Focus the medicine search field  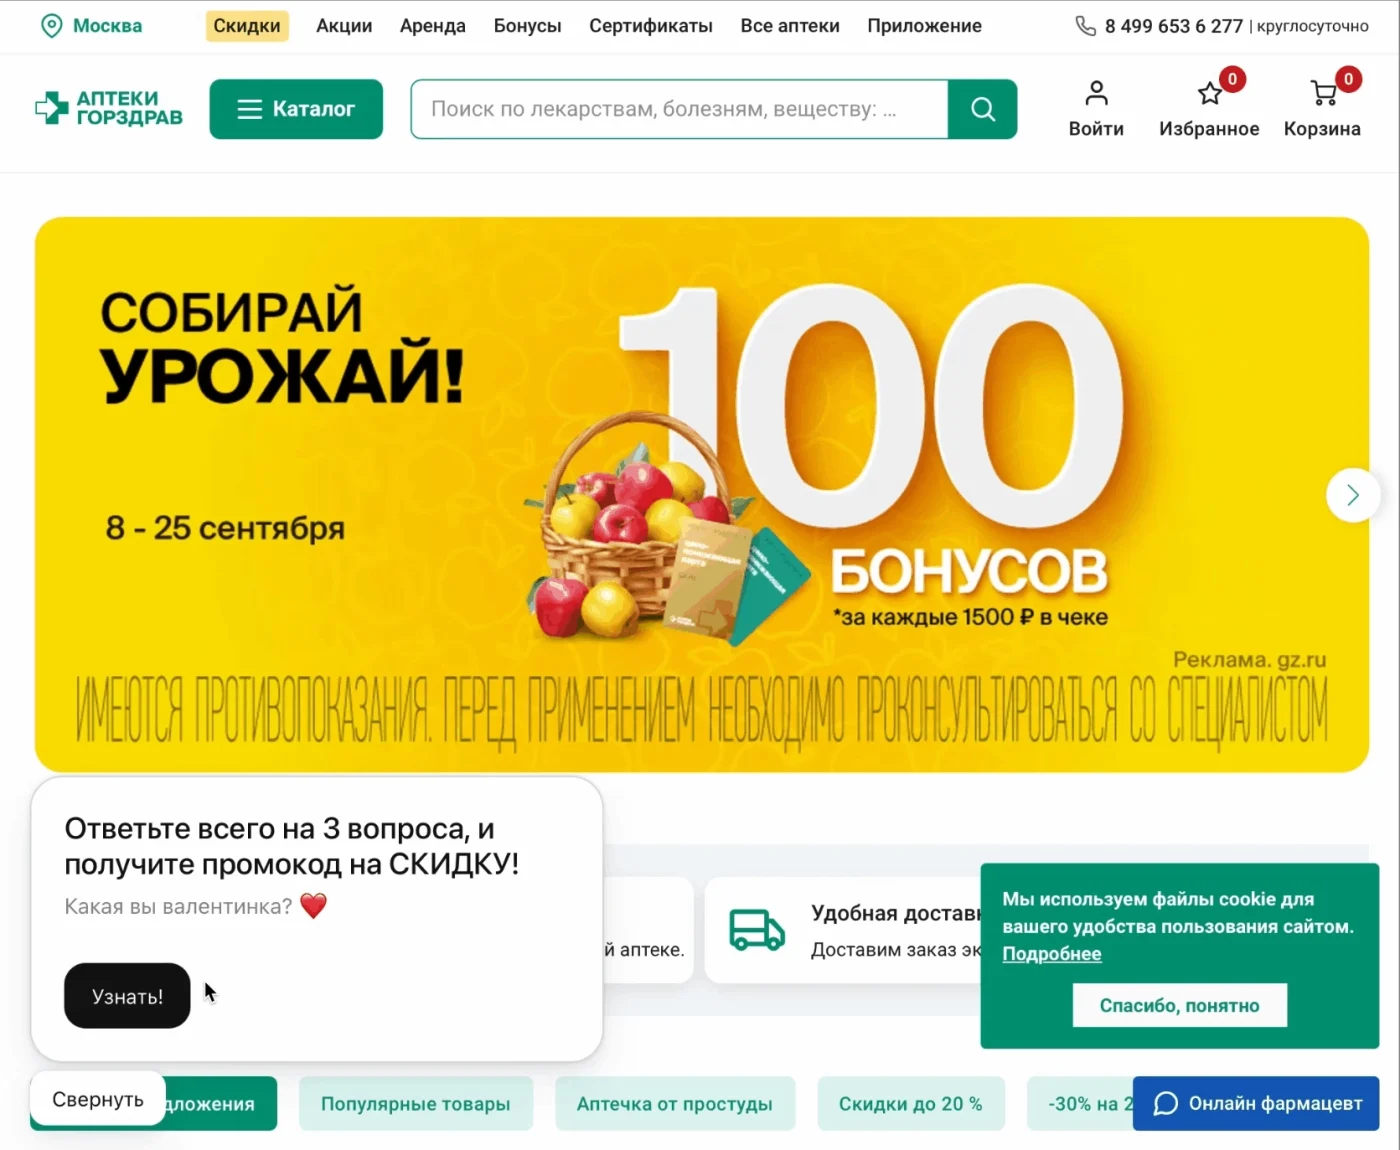(x=680, y=109)
